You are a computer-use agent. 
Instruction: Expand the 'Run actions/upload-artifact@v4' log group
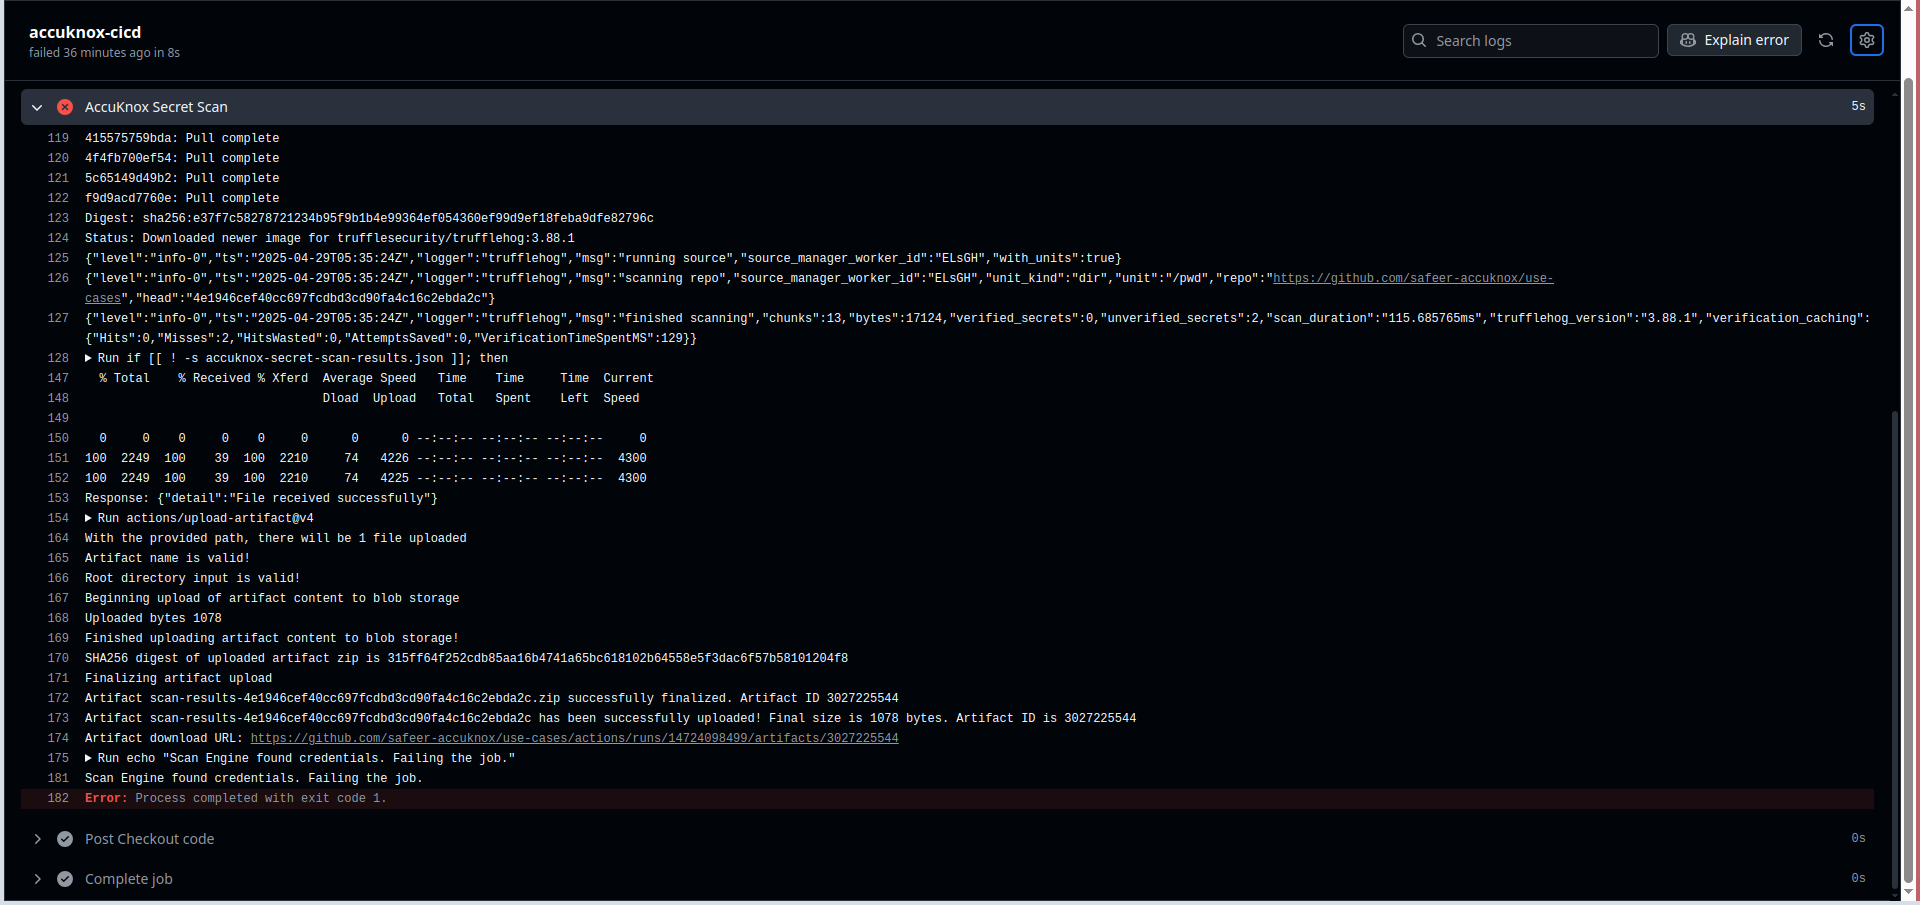tap(89, 518)
